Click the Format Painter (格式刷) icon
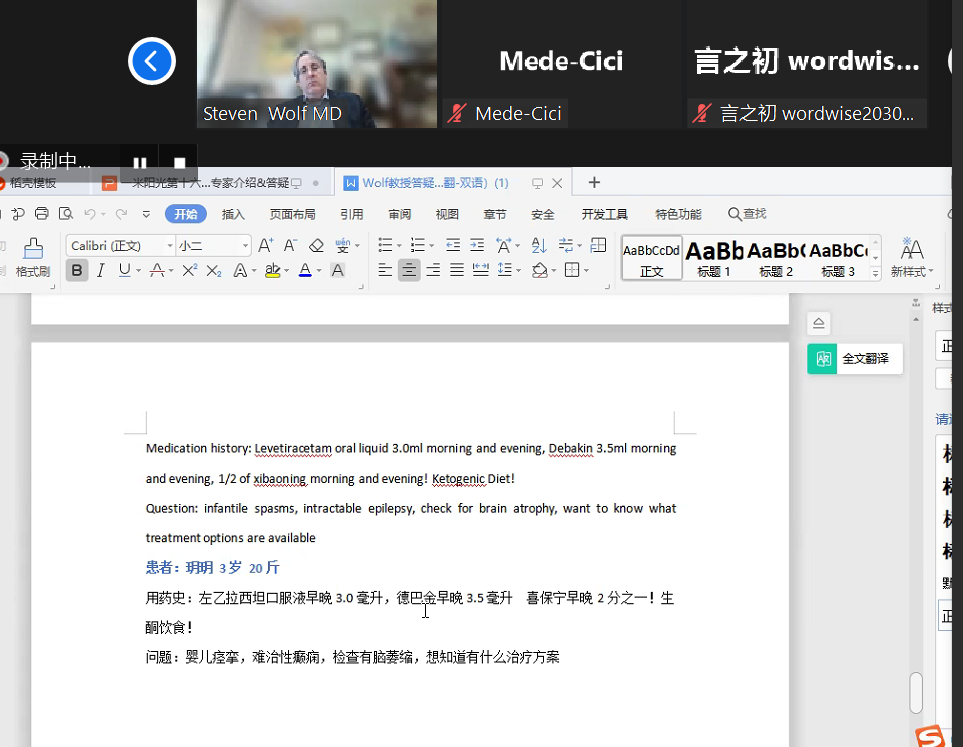 coord(33,256)
